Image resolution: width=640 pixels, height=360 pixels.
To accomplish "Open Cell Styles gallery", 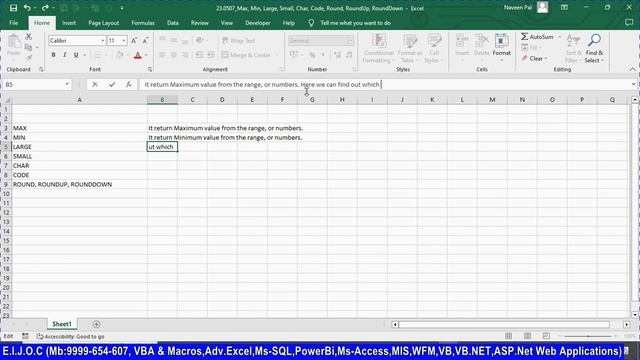I will (x=434, y=49).
